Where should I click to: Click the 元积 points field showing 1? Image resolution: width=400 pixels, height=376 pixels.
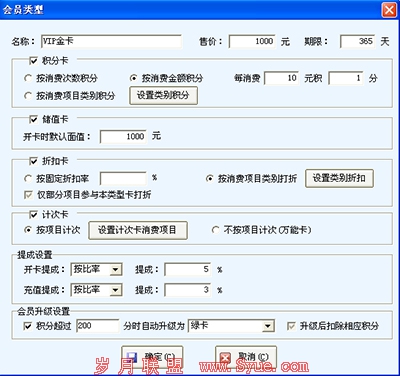click(346, 78)
